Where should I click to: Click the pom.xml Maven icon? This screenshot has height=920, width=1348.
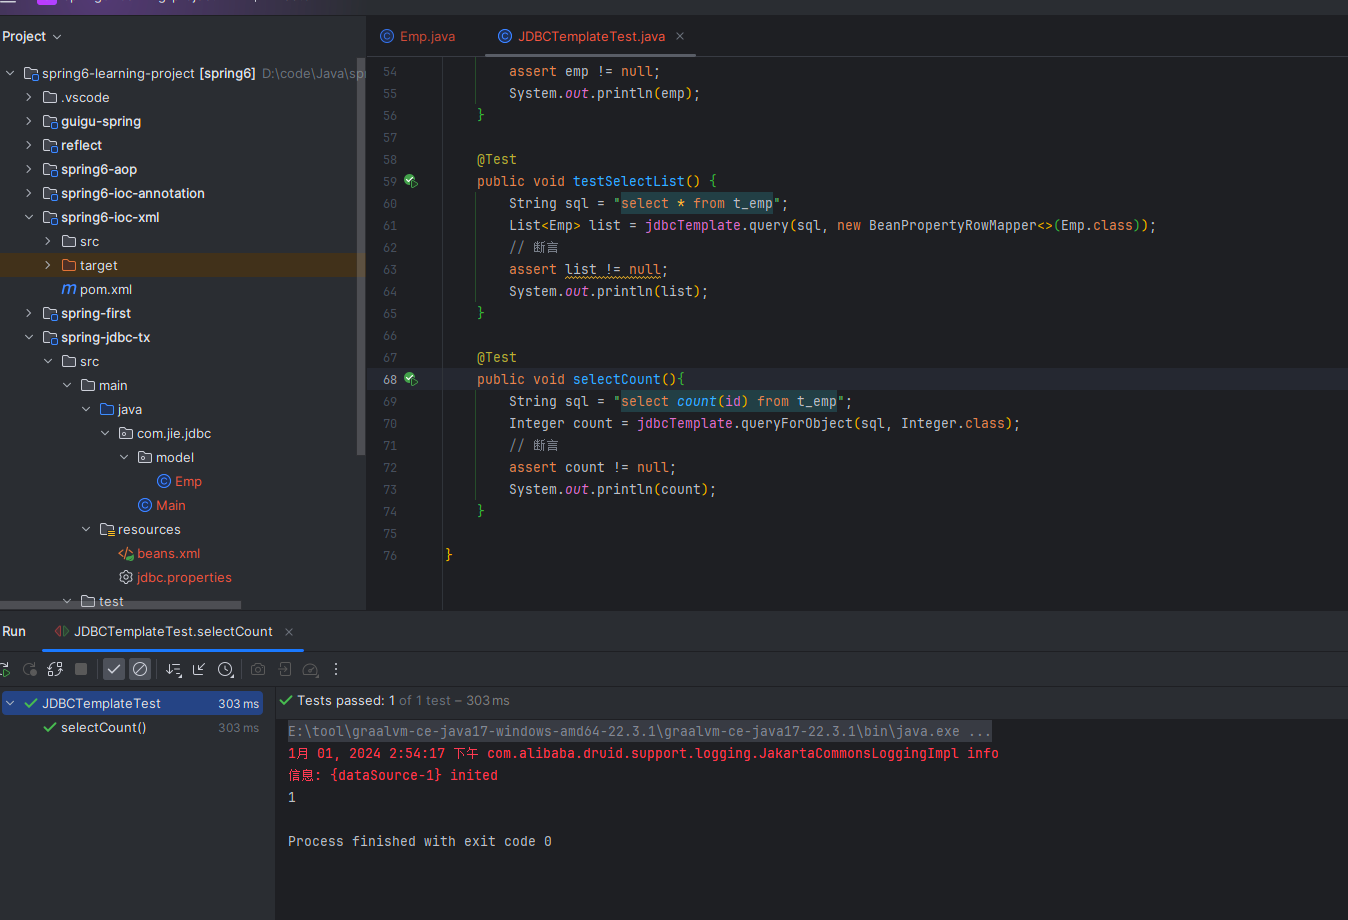point(69,289)
